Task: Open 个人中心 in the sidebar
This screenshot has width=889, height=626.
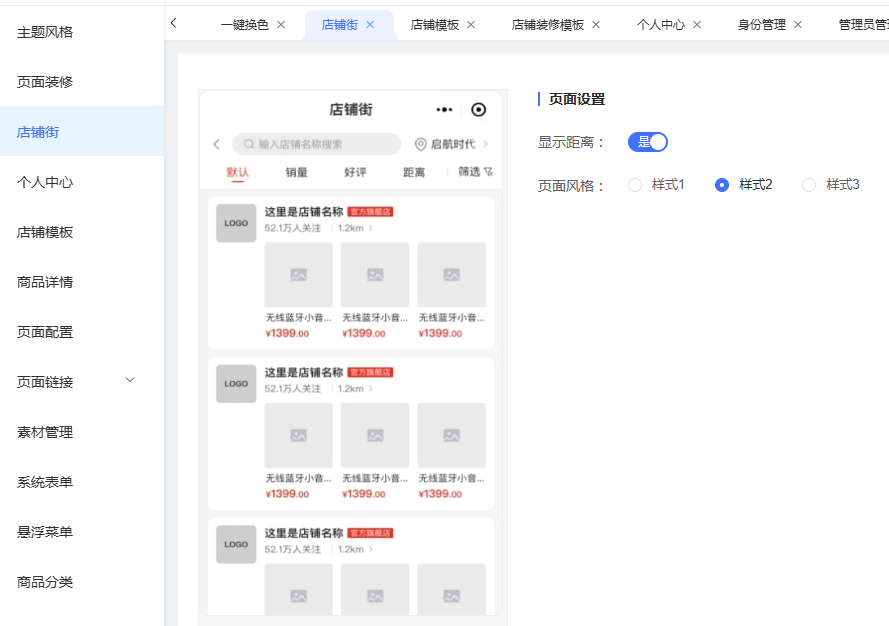Action: 82,182
